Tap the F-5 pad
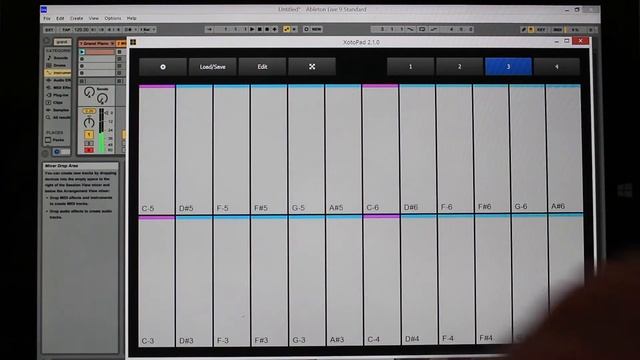 231,149
